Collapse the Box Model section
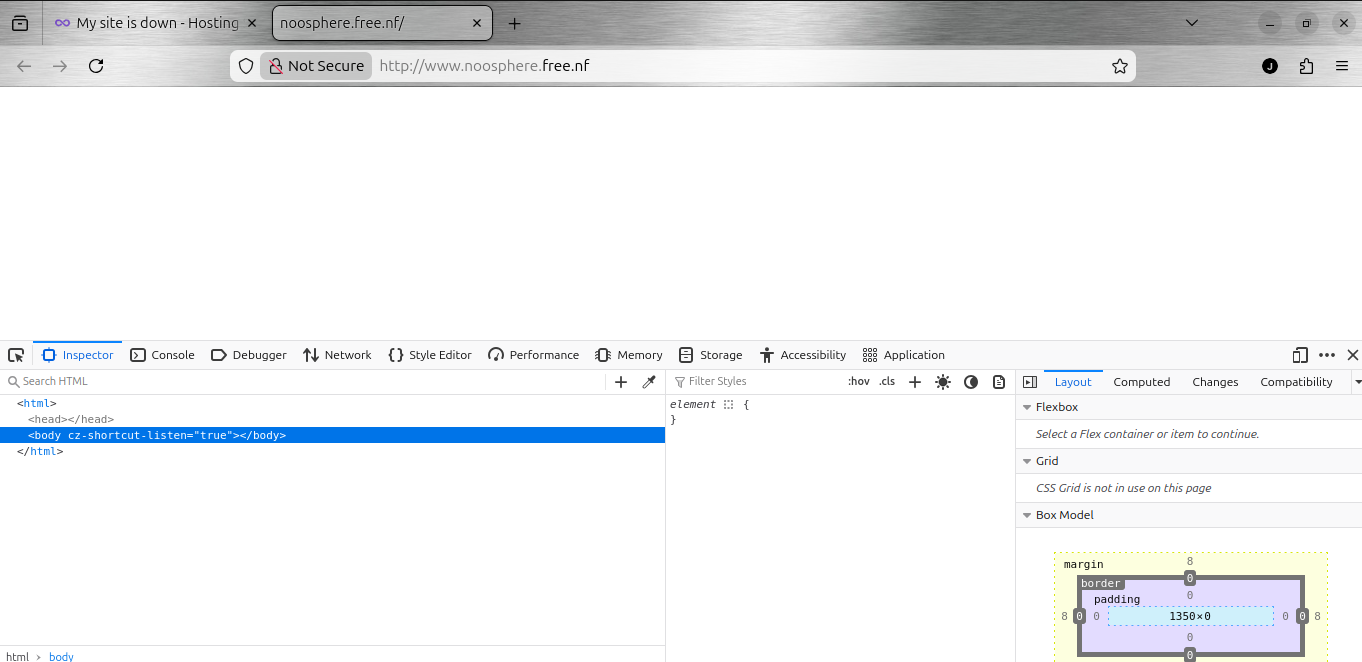This screenshot has height=662, width=1362. 1027,515
